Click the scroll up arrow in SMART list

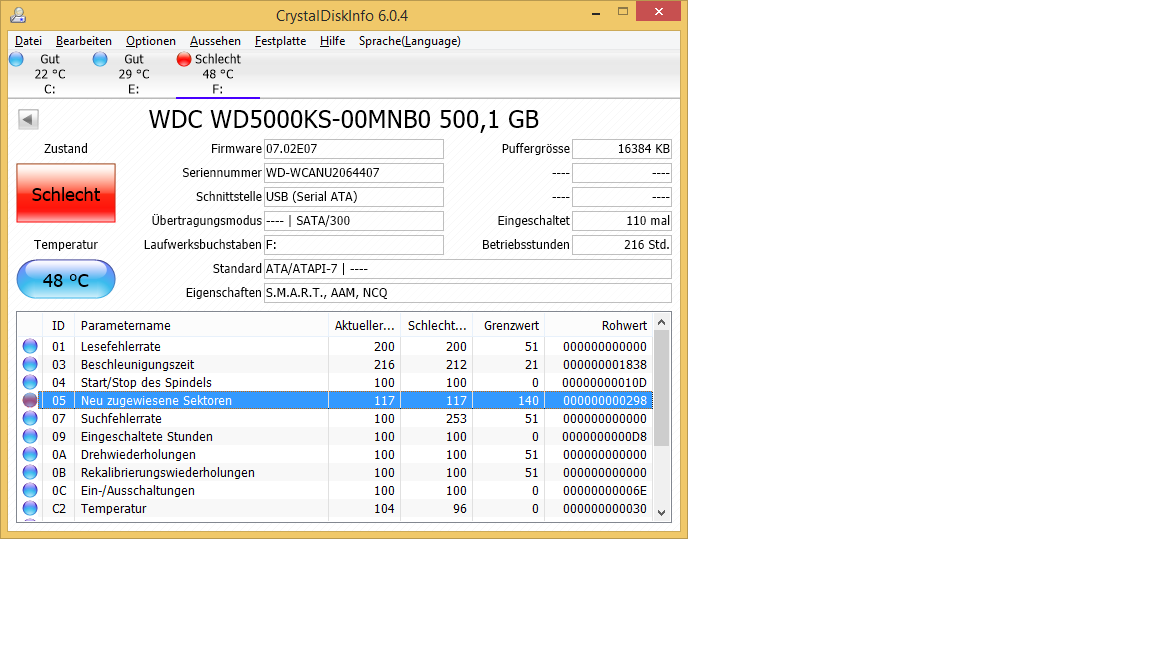[x=661, y=323]
